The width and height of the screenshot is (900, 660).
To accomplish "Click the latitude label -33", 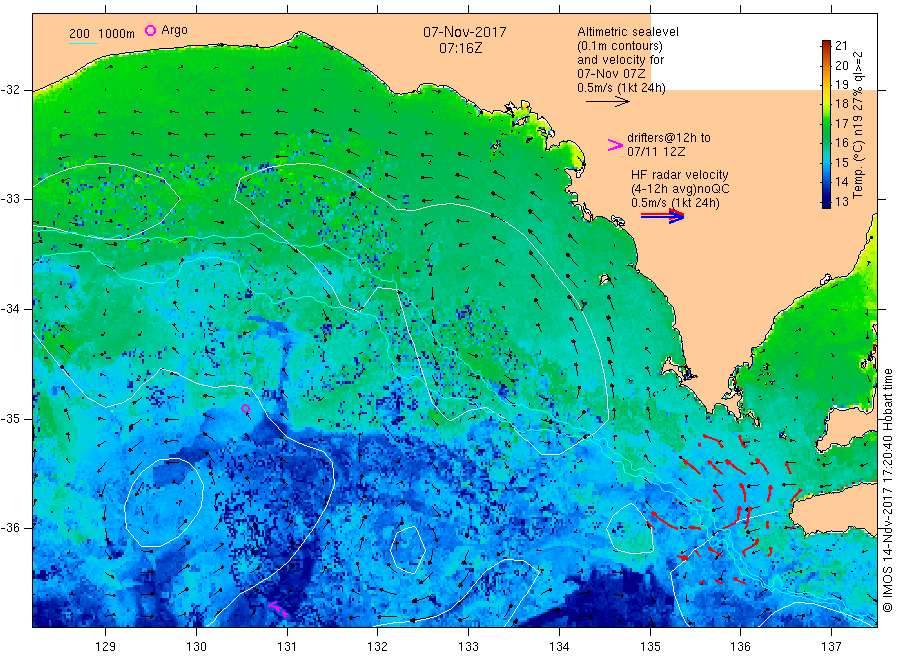I will [x=10, y=199].
